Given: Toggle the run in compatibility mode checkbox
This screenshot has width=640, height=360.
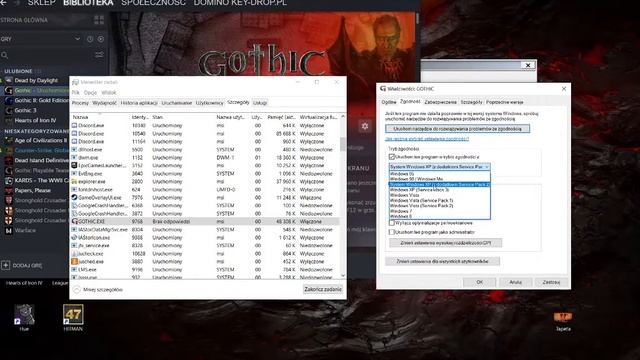Looking at the screenshot, I should point(392,157).
